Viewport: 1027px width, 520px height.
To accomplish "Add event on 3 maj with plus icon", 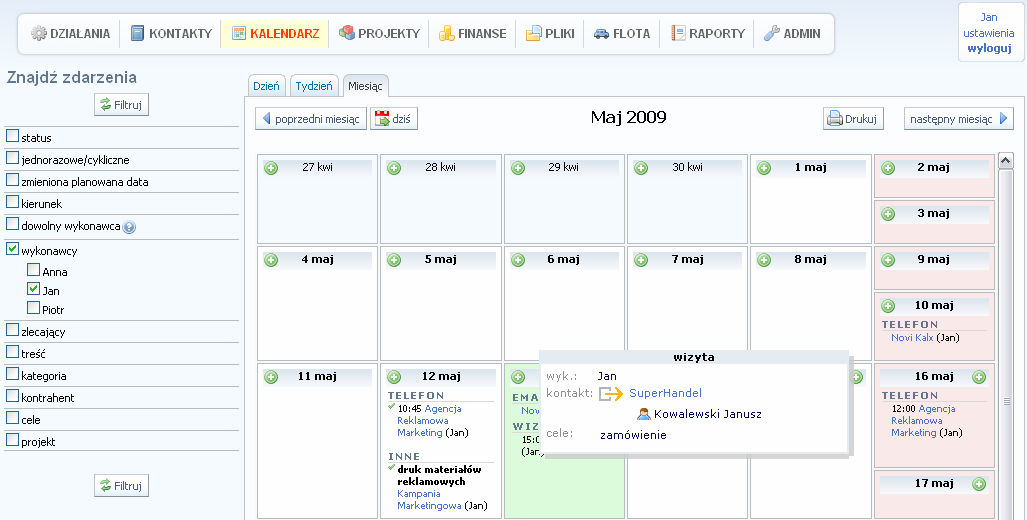I will (x=887, y=214).
